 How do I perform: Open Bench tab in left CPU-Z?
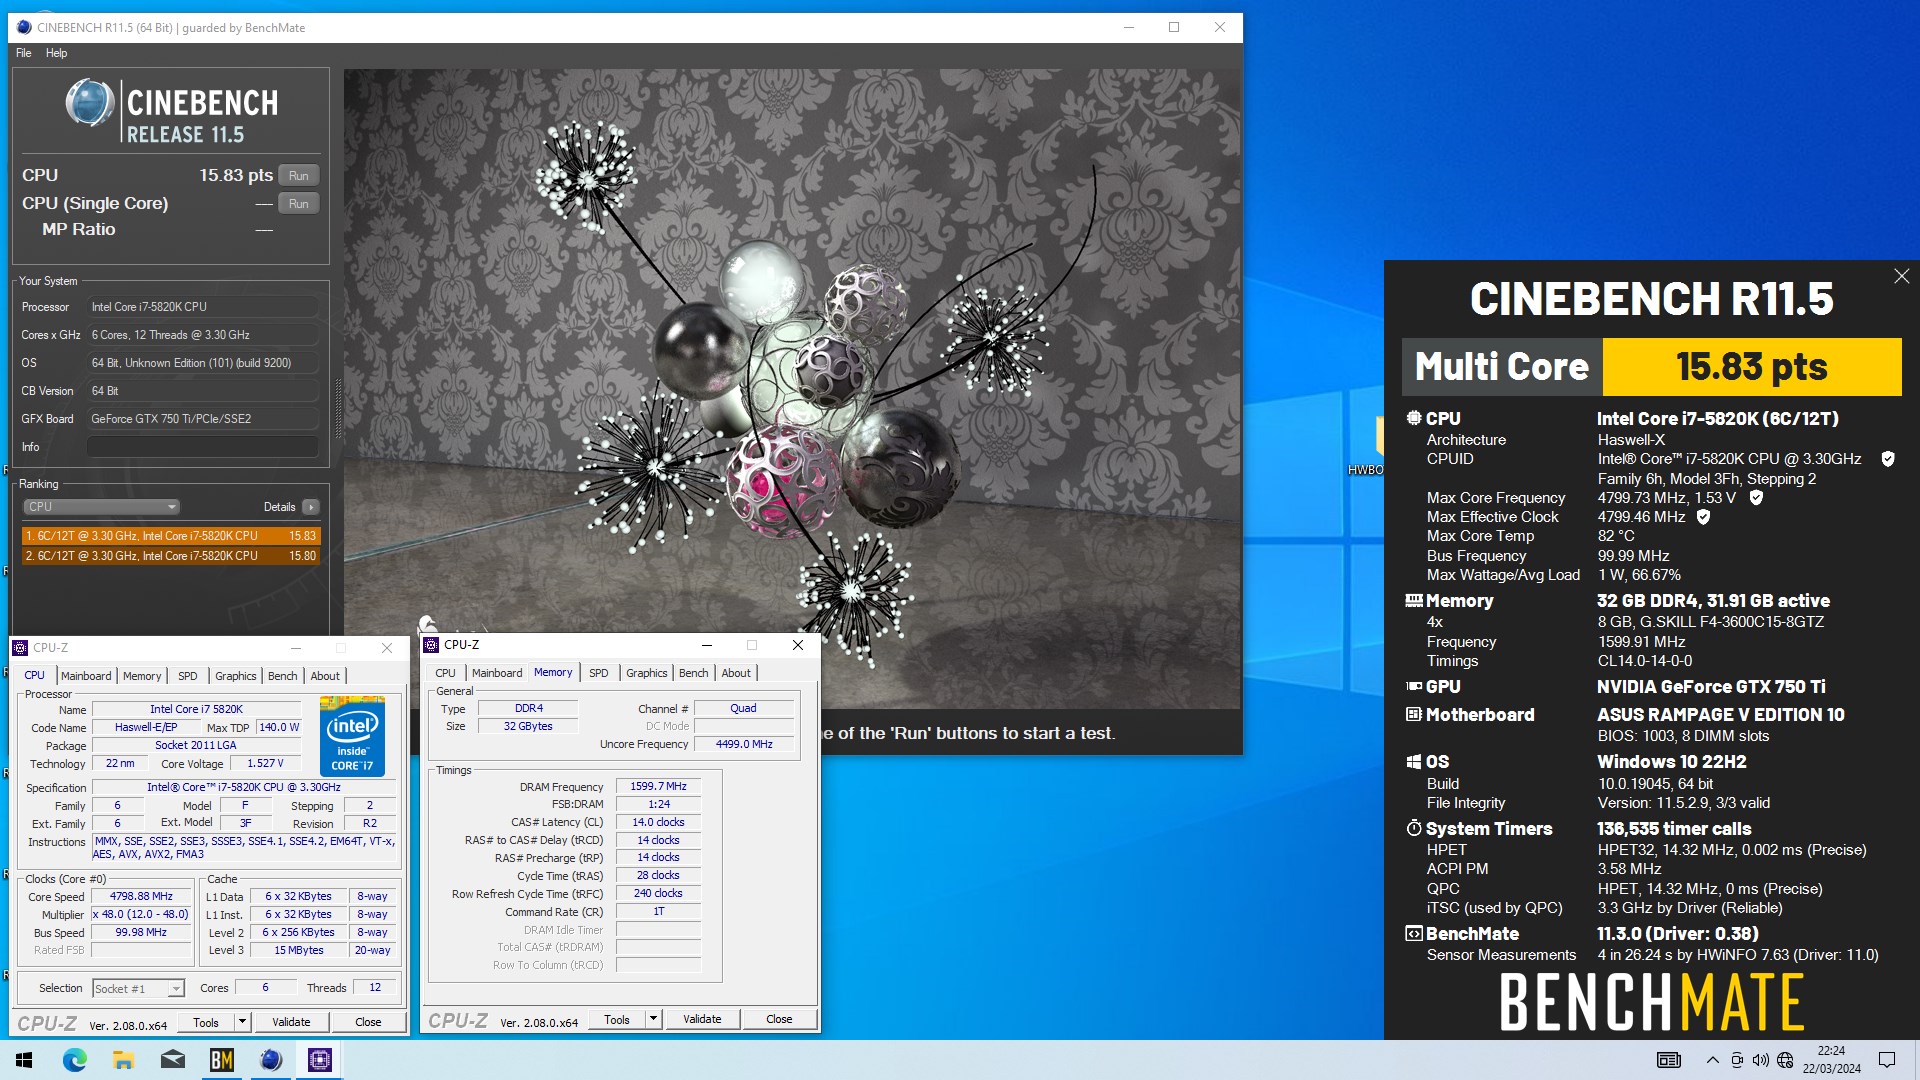[283, 676]
